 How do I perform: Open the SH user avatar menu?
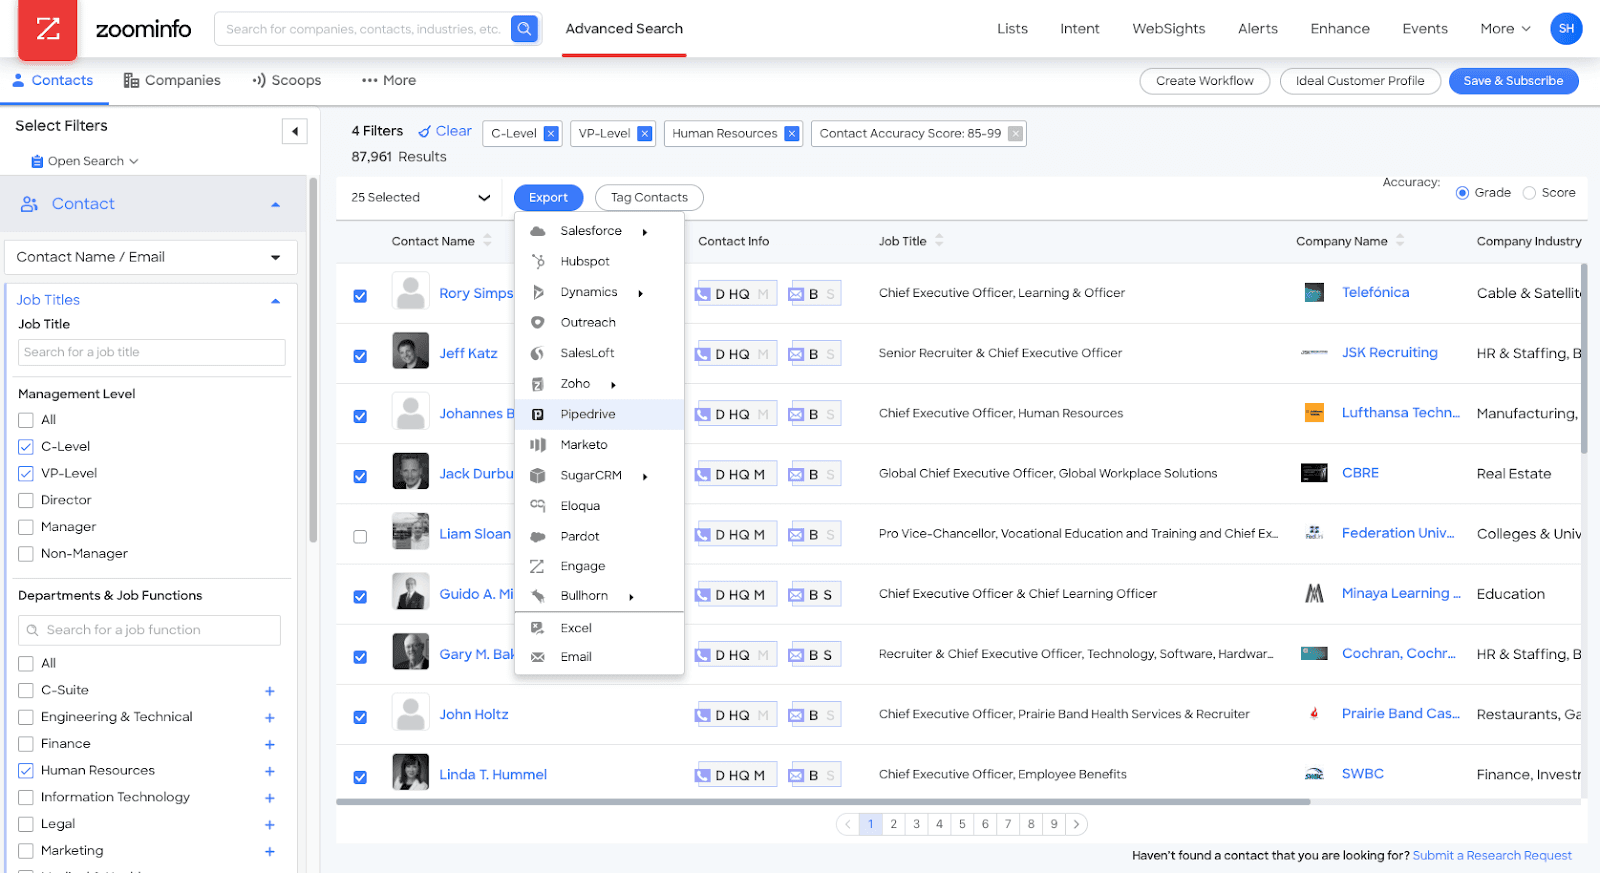[x=1566, y=29]
